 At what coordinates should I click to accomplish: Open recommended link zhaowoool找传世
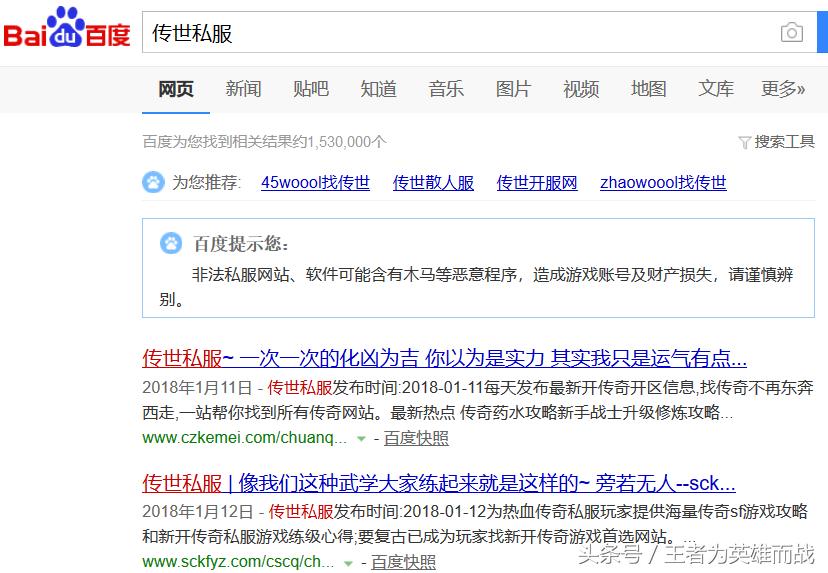click(x=663, y=183)
